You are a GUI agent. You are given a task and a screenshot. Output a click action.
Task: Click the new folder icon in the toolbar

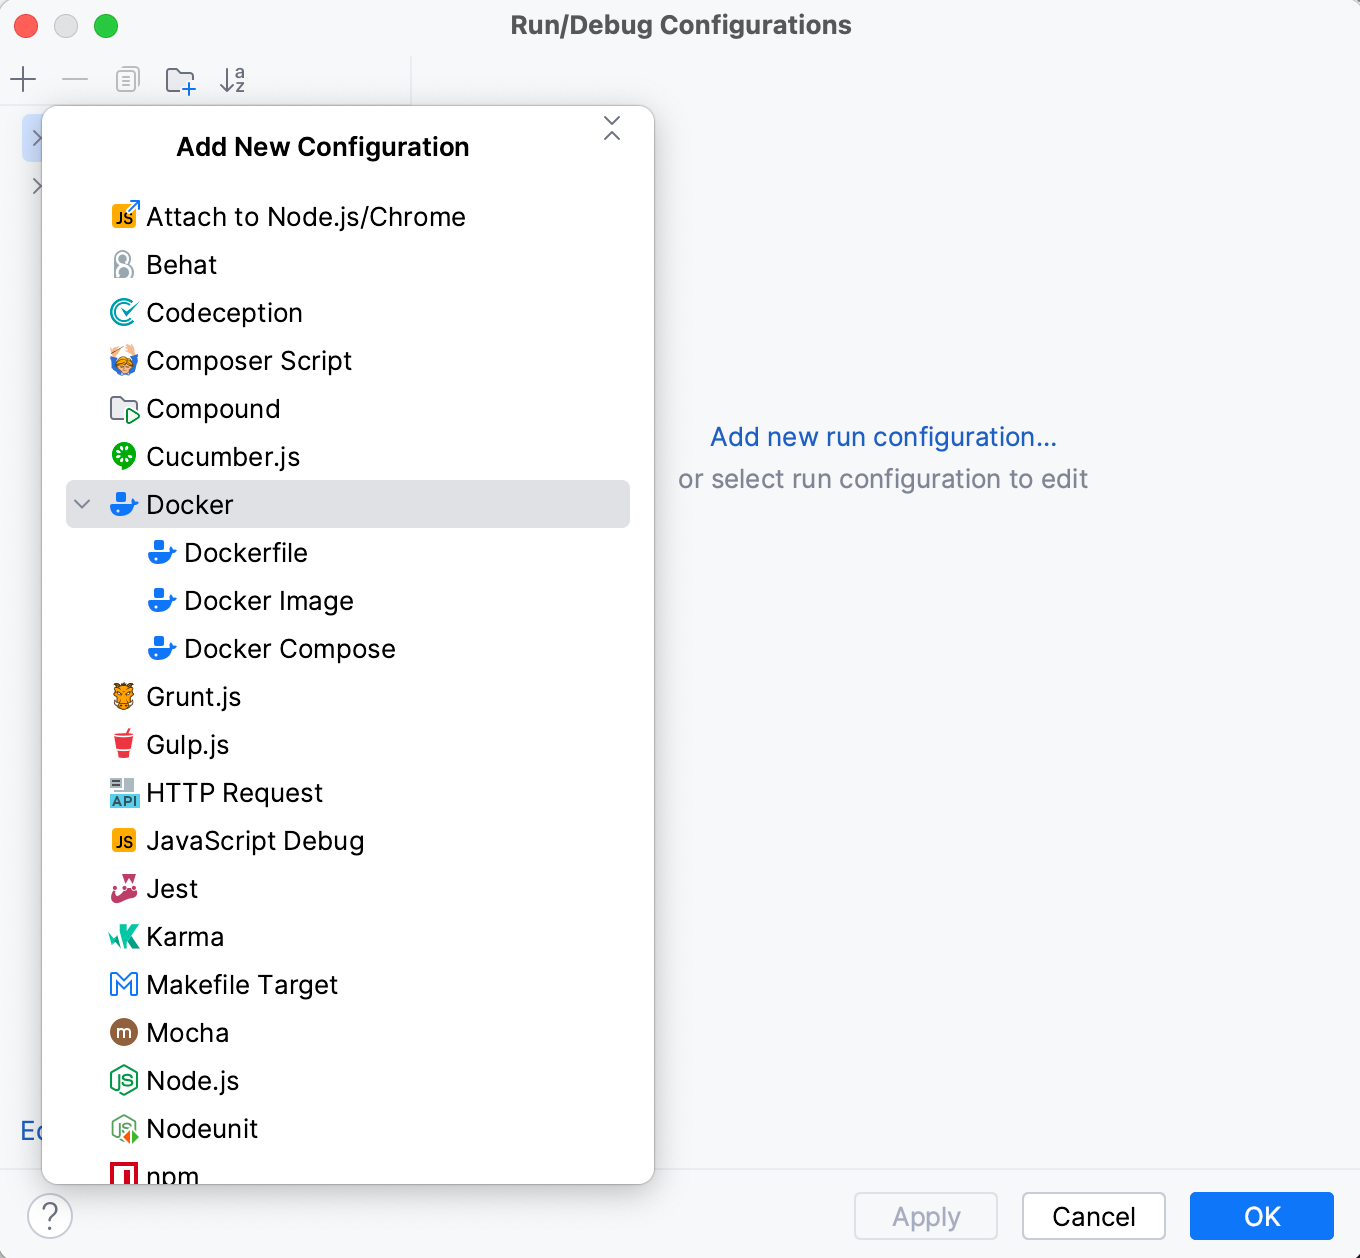[180, 80]
